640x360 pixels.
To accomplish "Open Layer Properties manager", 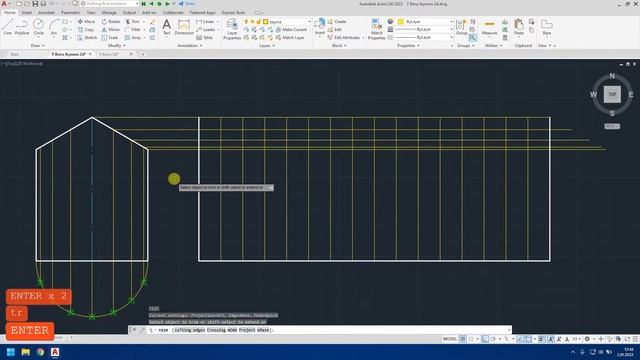I will click(232, 29).
